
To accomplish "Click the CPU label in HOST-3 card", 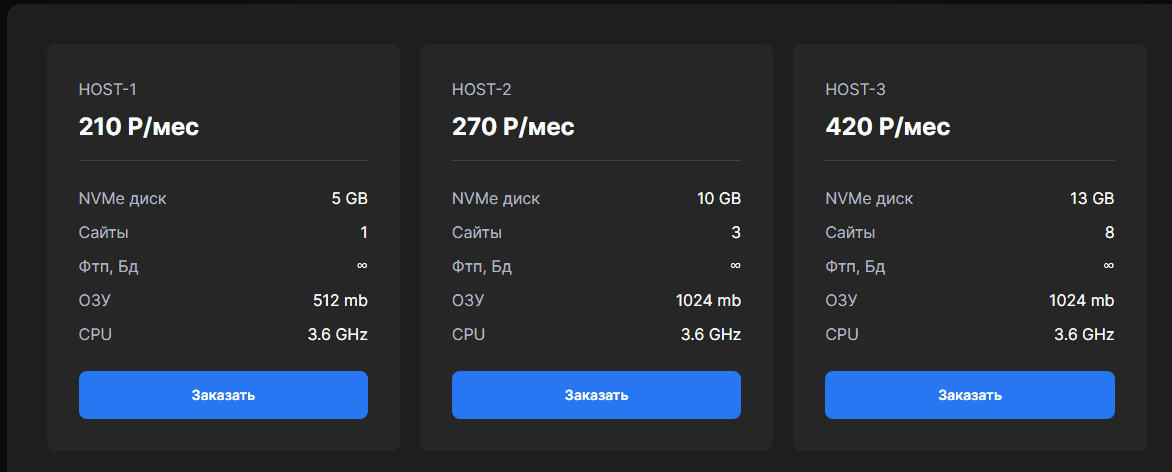I will 841,334.
